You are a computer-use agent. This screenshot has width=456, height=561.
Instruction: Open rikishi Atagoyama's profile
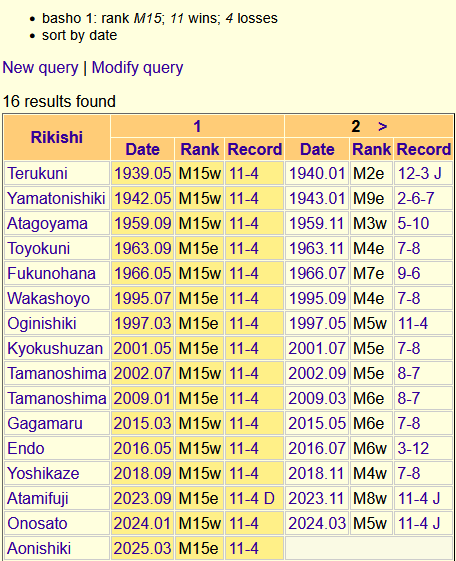tap(47, 224)
